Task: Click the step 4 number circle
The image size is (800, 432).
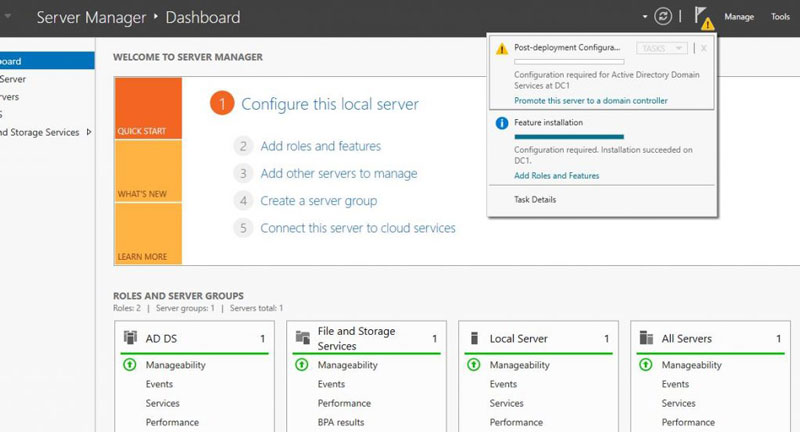Action: click(x=243, y=201)
